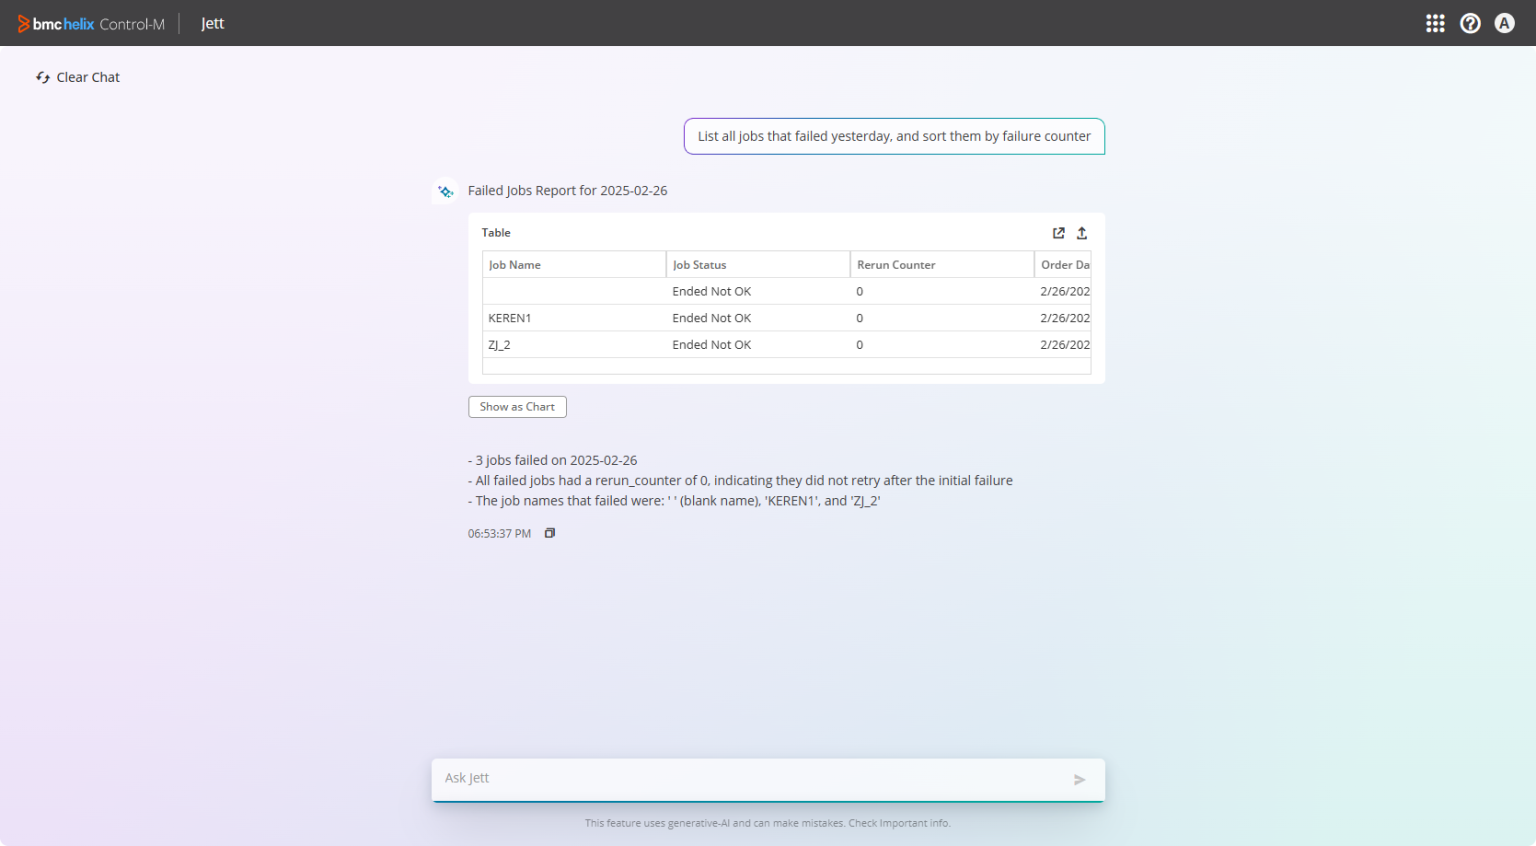The height and width of the screenshot is (846, 1536).
Task: Click the Show as Chart button
Action: (x=517, y=406)
